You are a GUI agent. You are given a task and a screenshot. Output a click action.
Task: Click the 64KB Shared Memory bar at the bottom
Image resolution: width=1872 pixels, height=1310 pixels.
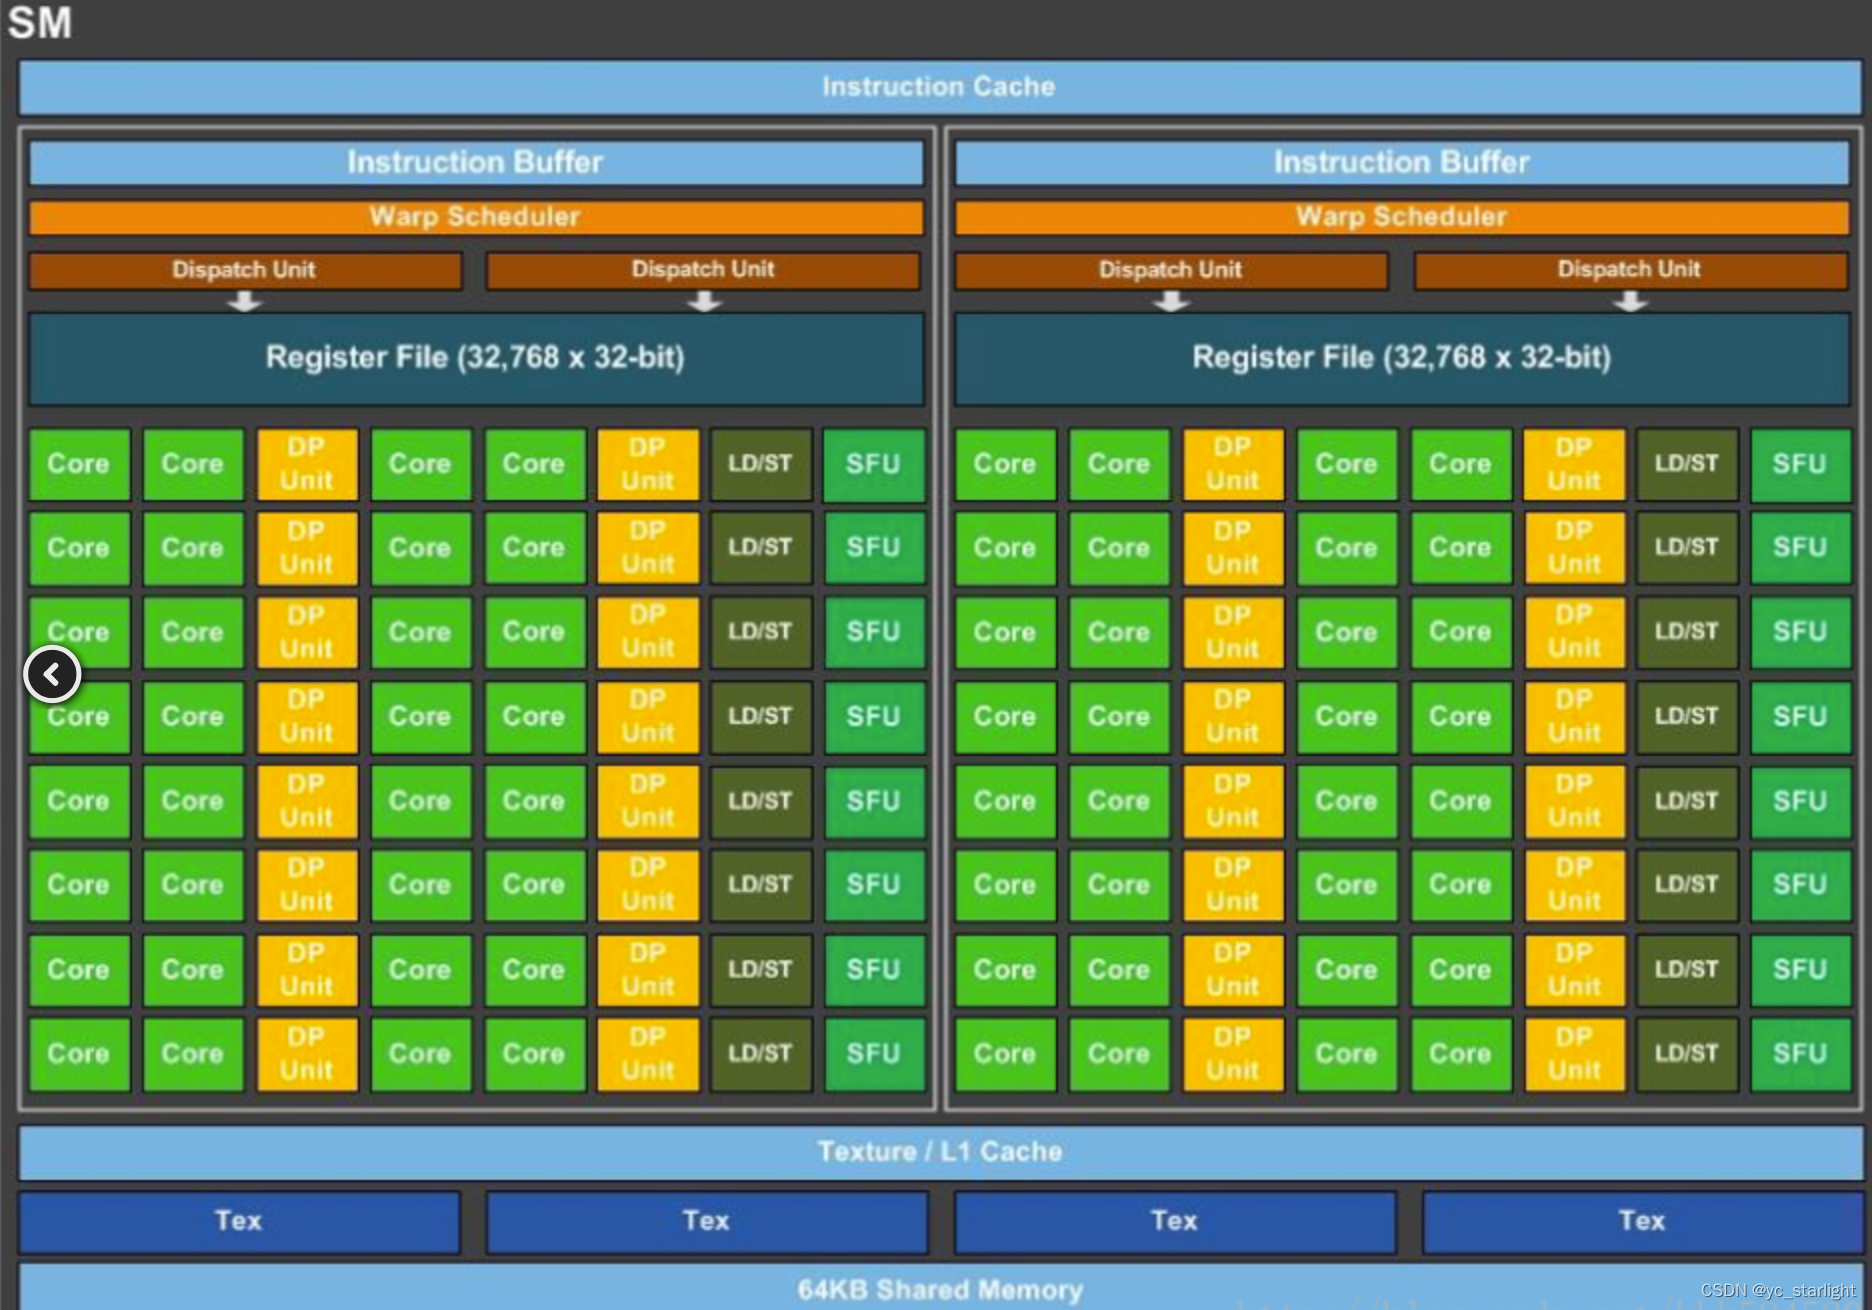[x=936, y=1289]
